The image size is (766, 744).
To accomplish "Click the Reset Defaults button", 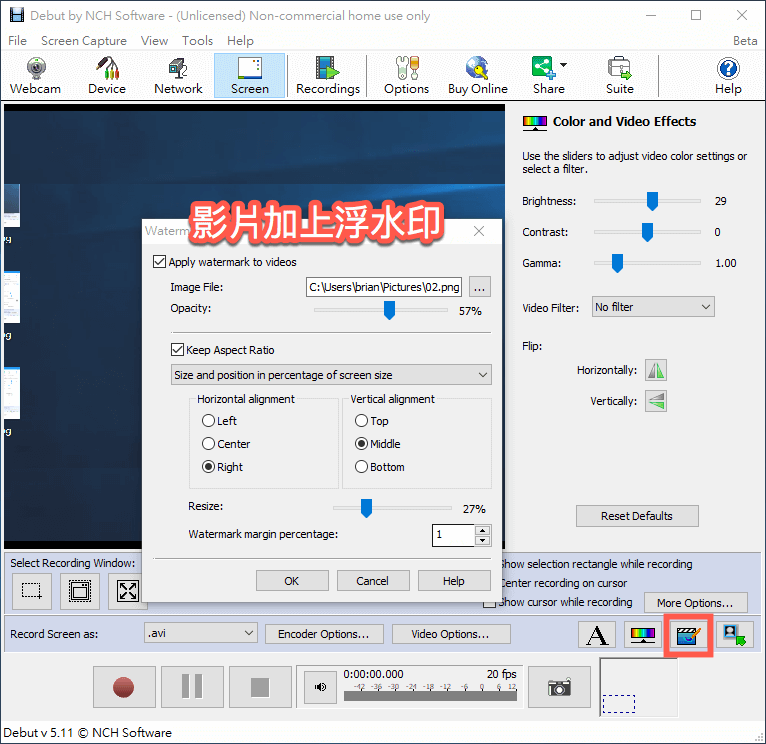I will click(x=637, y=516).
